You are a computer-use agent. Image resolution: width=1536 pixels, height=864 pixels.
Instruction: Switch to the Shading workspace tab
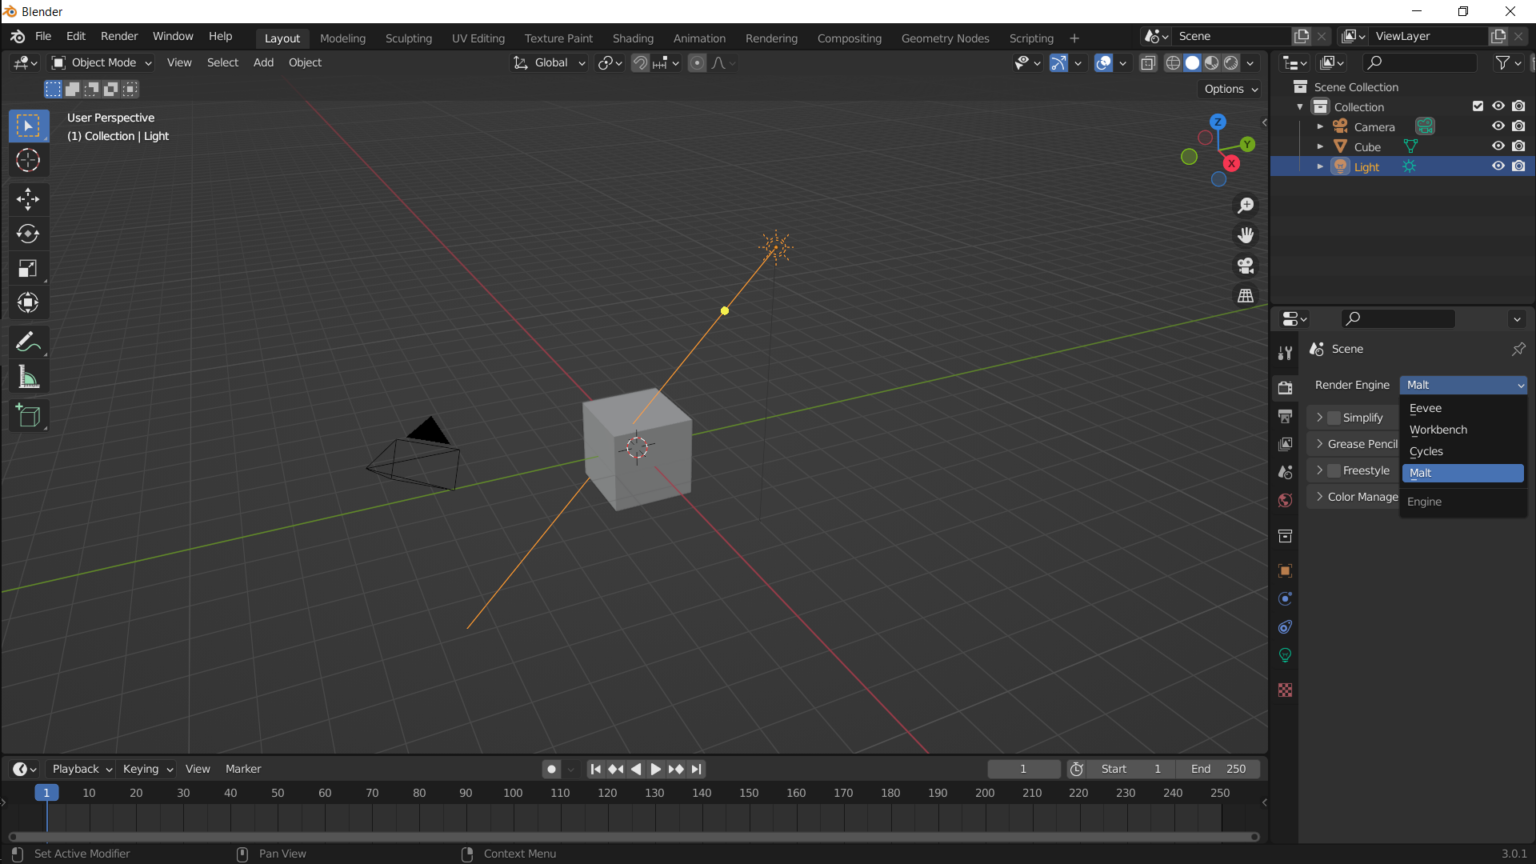pos(633,38)
